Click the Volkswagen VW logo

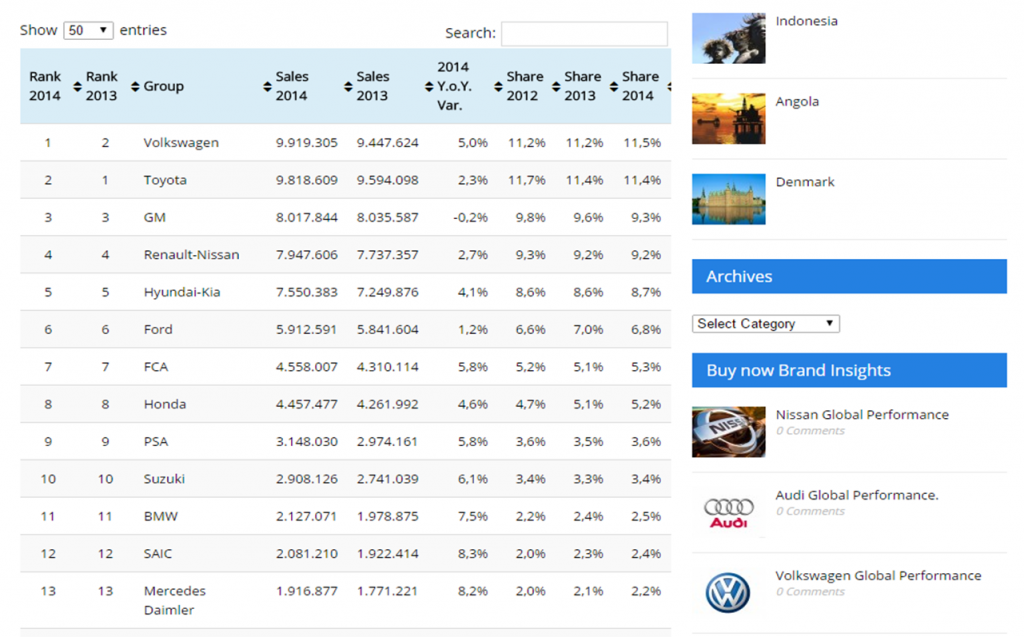[x=728, y=593]
